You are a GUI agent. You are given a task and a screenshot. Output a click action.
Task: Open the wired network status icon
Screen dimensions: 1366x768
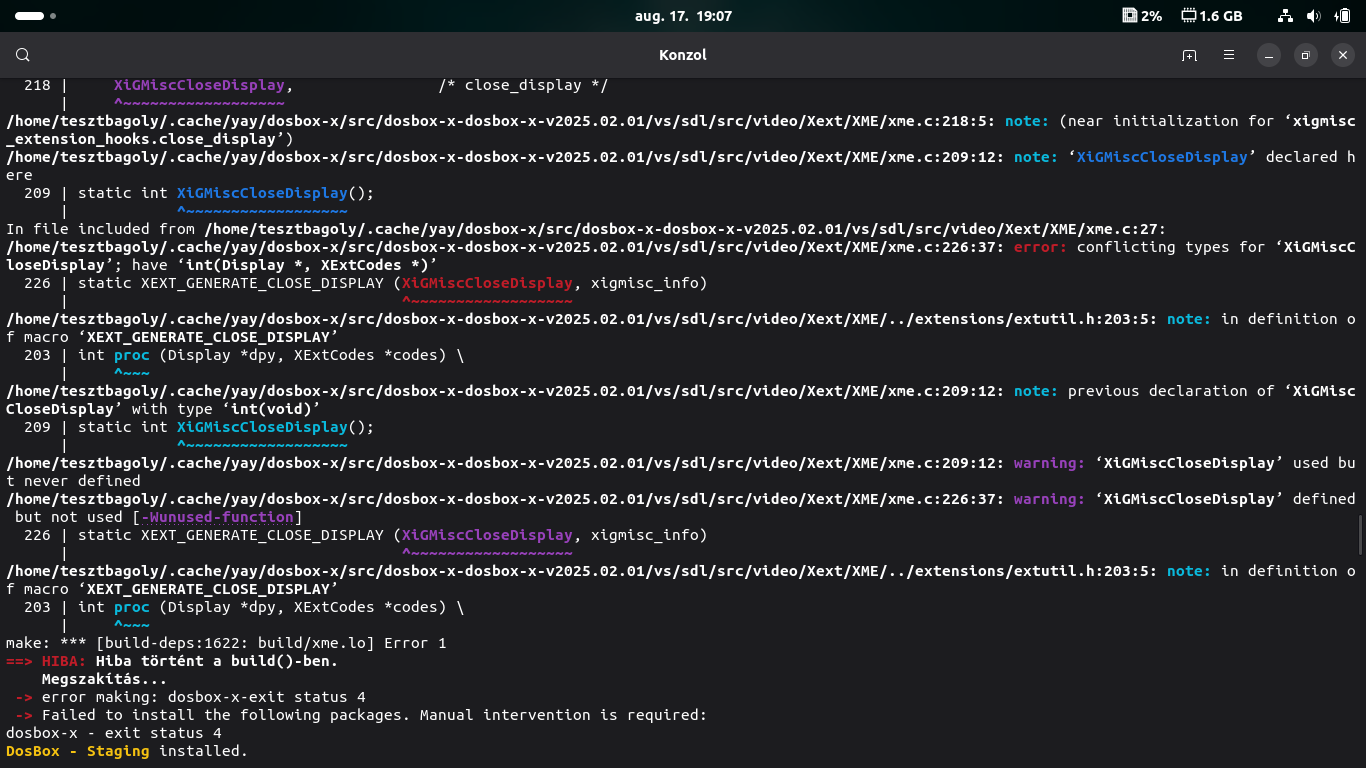pos(1285,16)
